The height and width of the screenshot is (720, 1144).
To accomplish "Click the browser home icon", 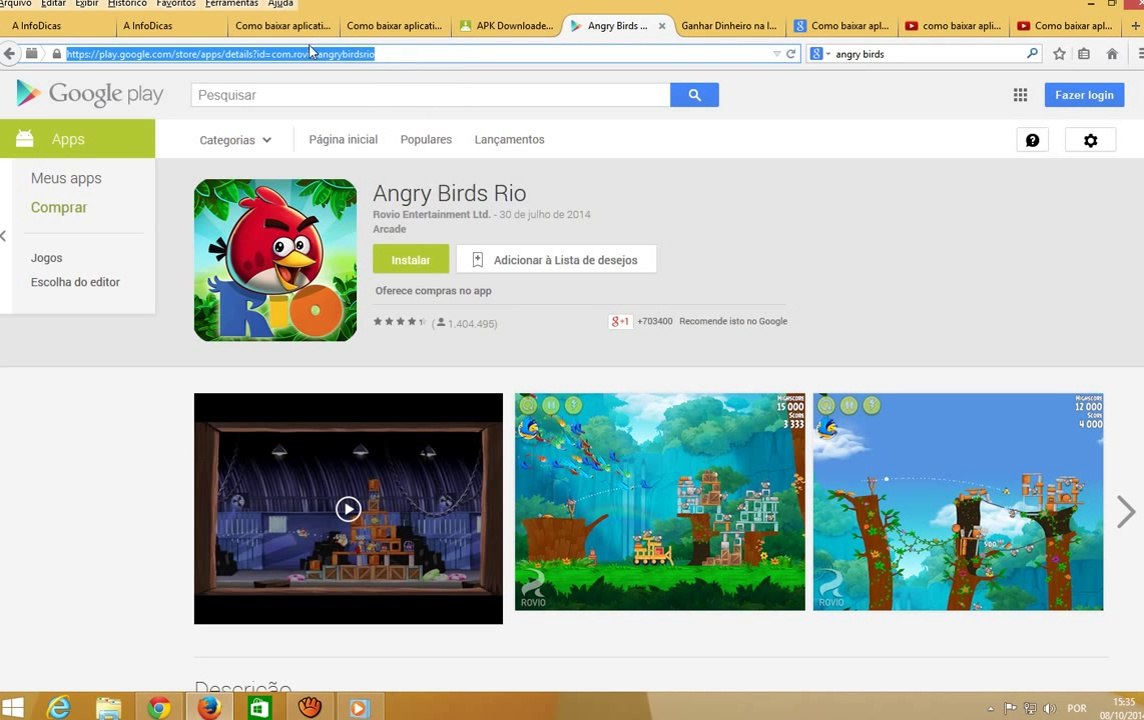I will coord(1112,53).
